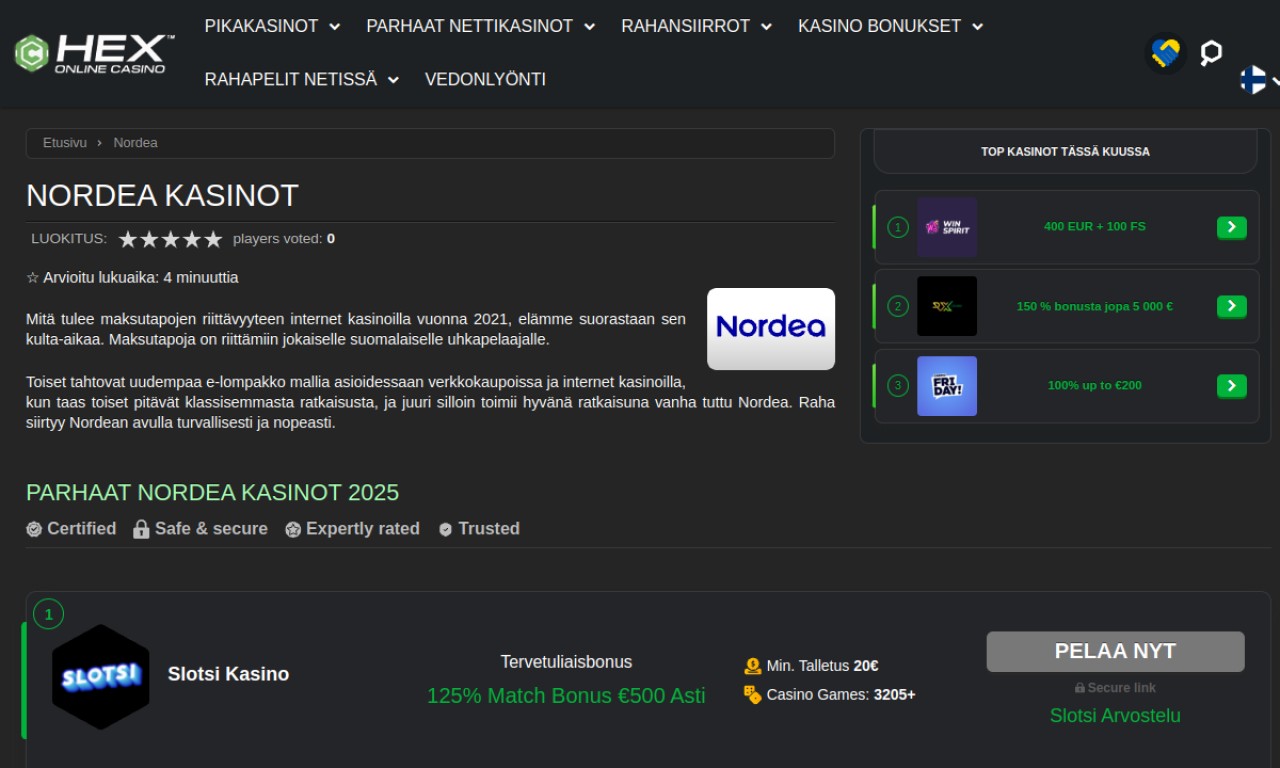Open the Win Spirit casino logo
Screen dimensions: 1280x768
click(x=947, y=227)
